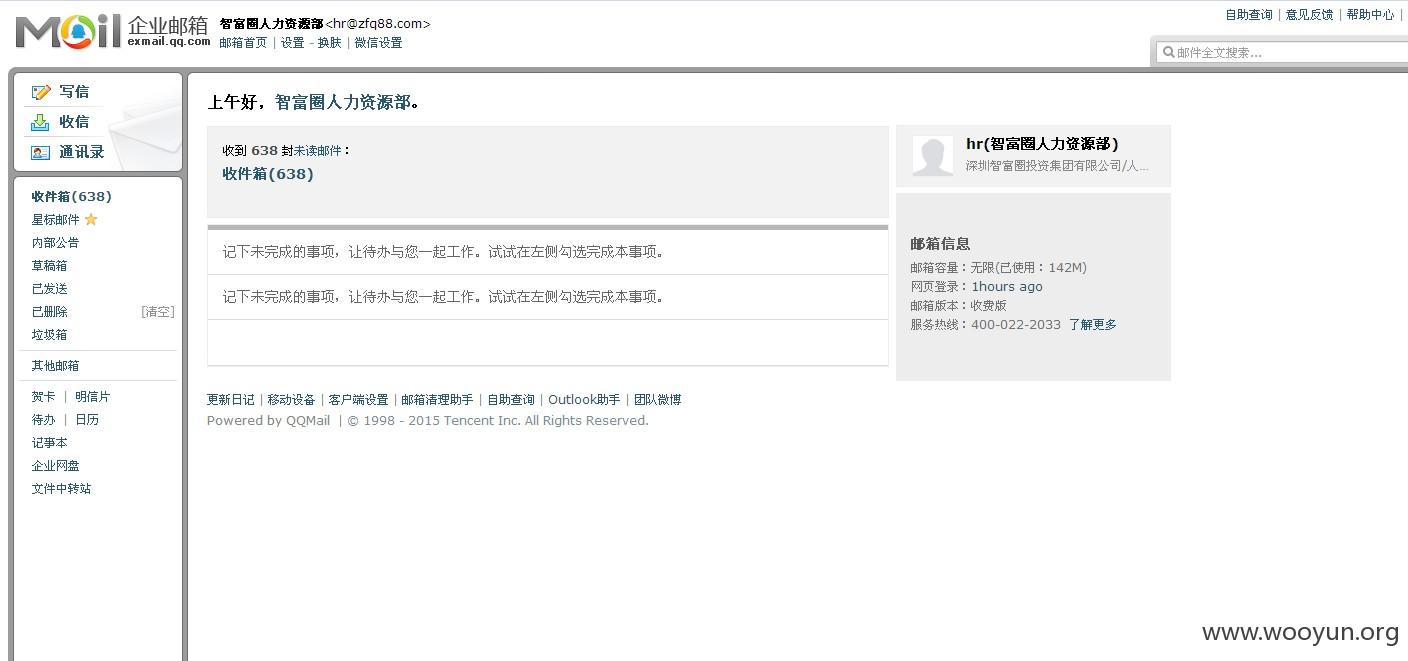Open 通讯录 address book
Viewport: 1408px width, 661px height.
(x=81, y=152)
